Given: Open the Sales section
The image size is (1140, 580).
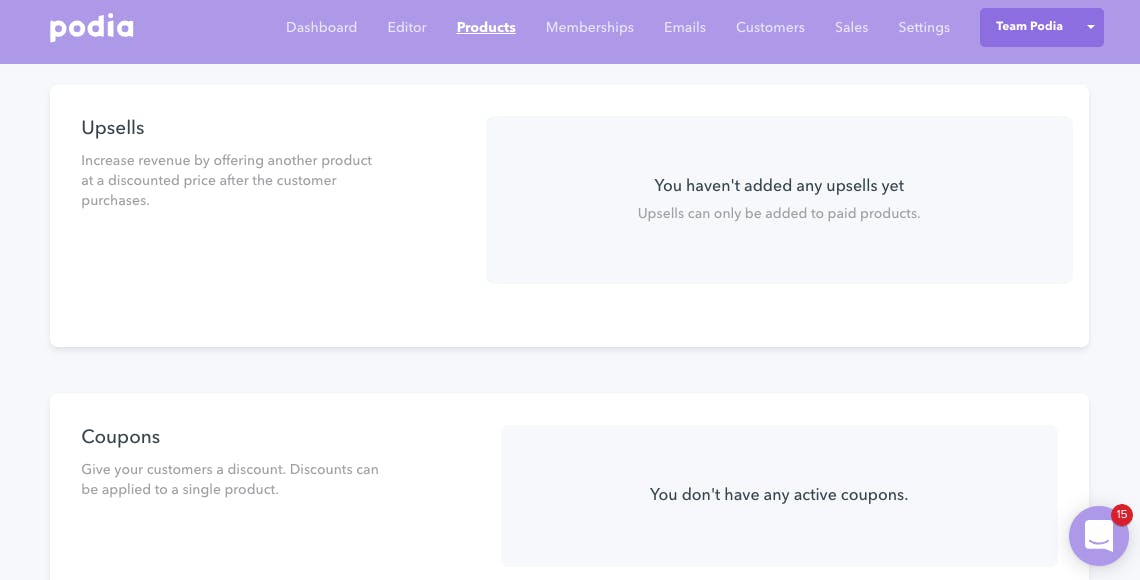Looking at the screenshot, I should pyautogui.click(x=851, y=28).
